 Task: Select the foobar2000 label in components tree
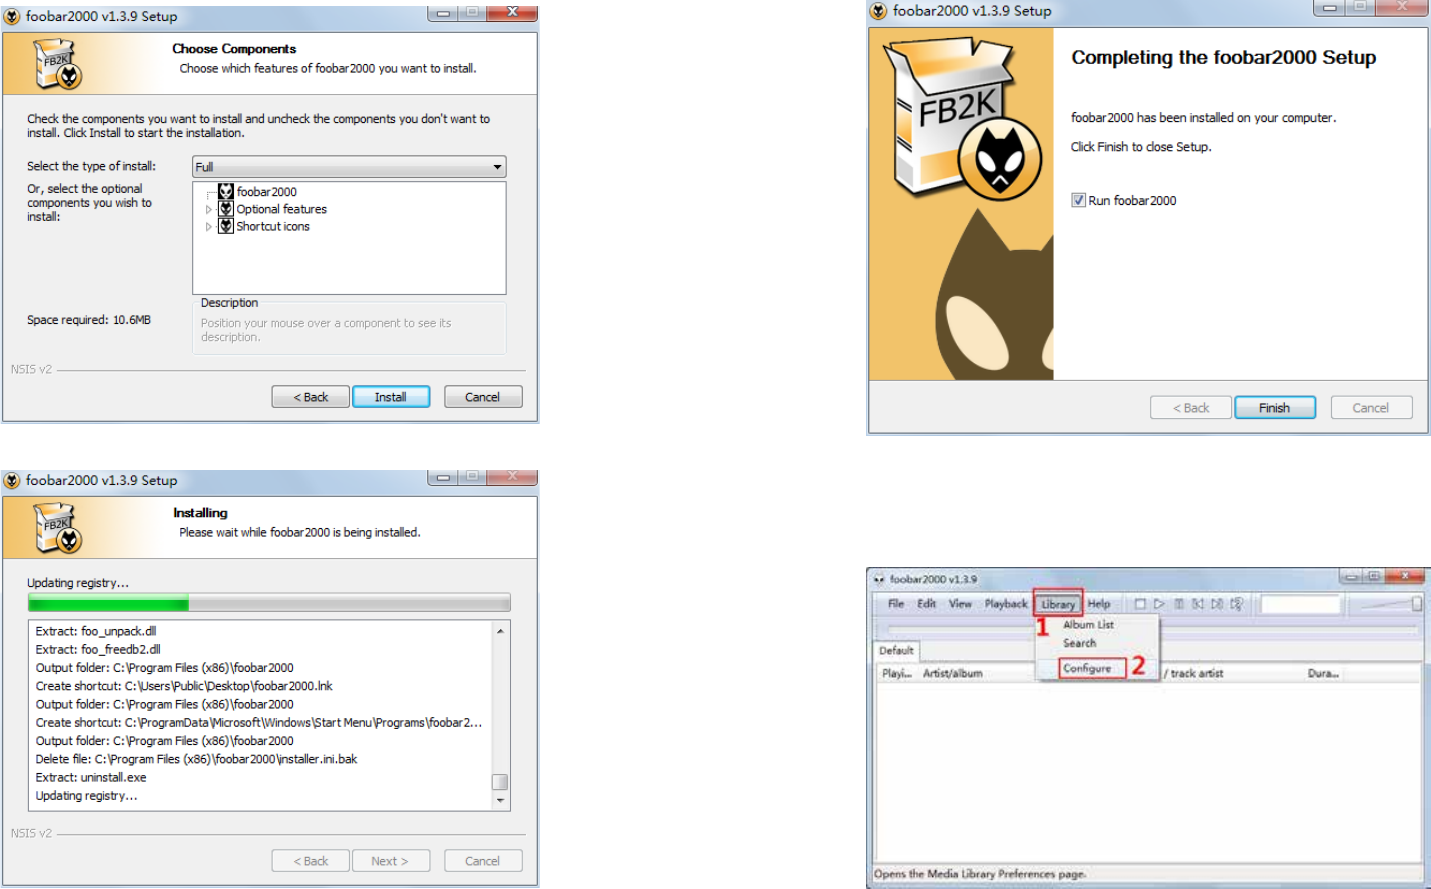(266, 192)
